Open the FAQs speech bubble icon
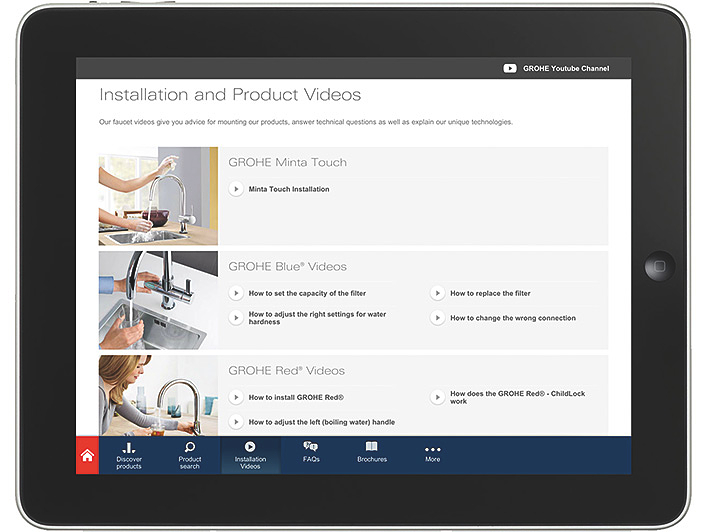 [311, 446]
